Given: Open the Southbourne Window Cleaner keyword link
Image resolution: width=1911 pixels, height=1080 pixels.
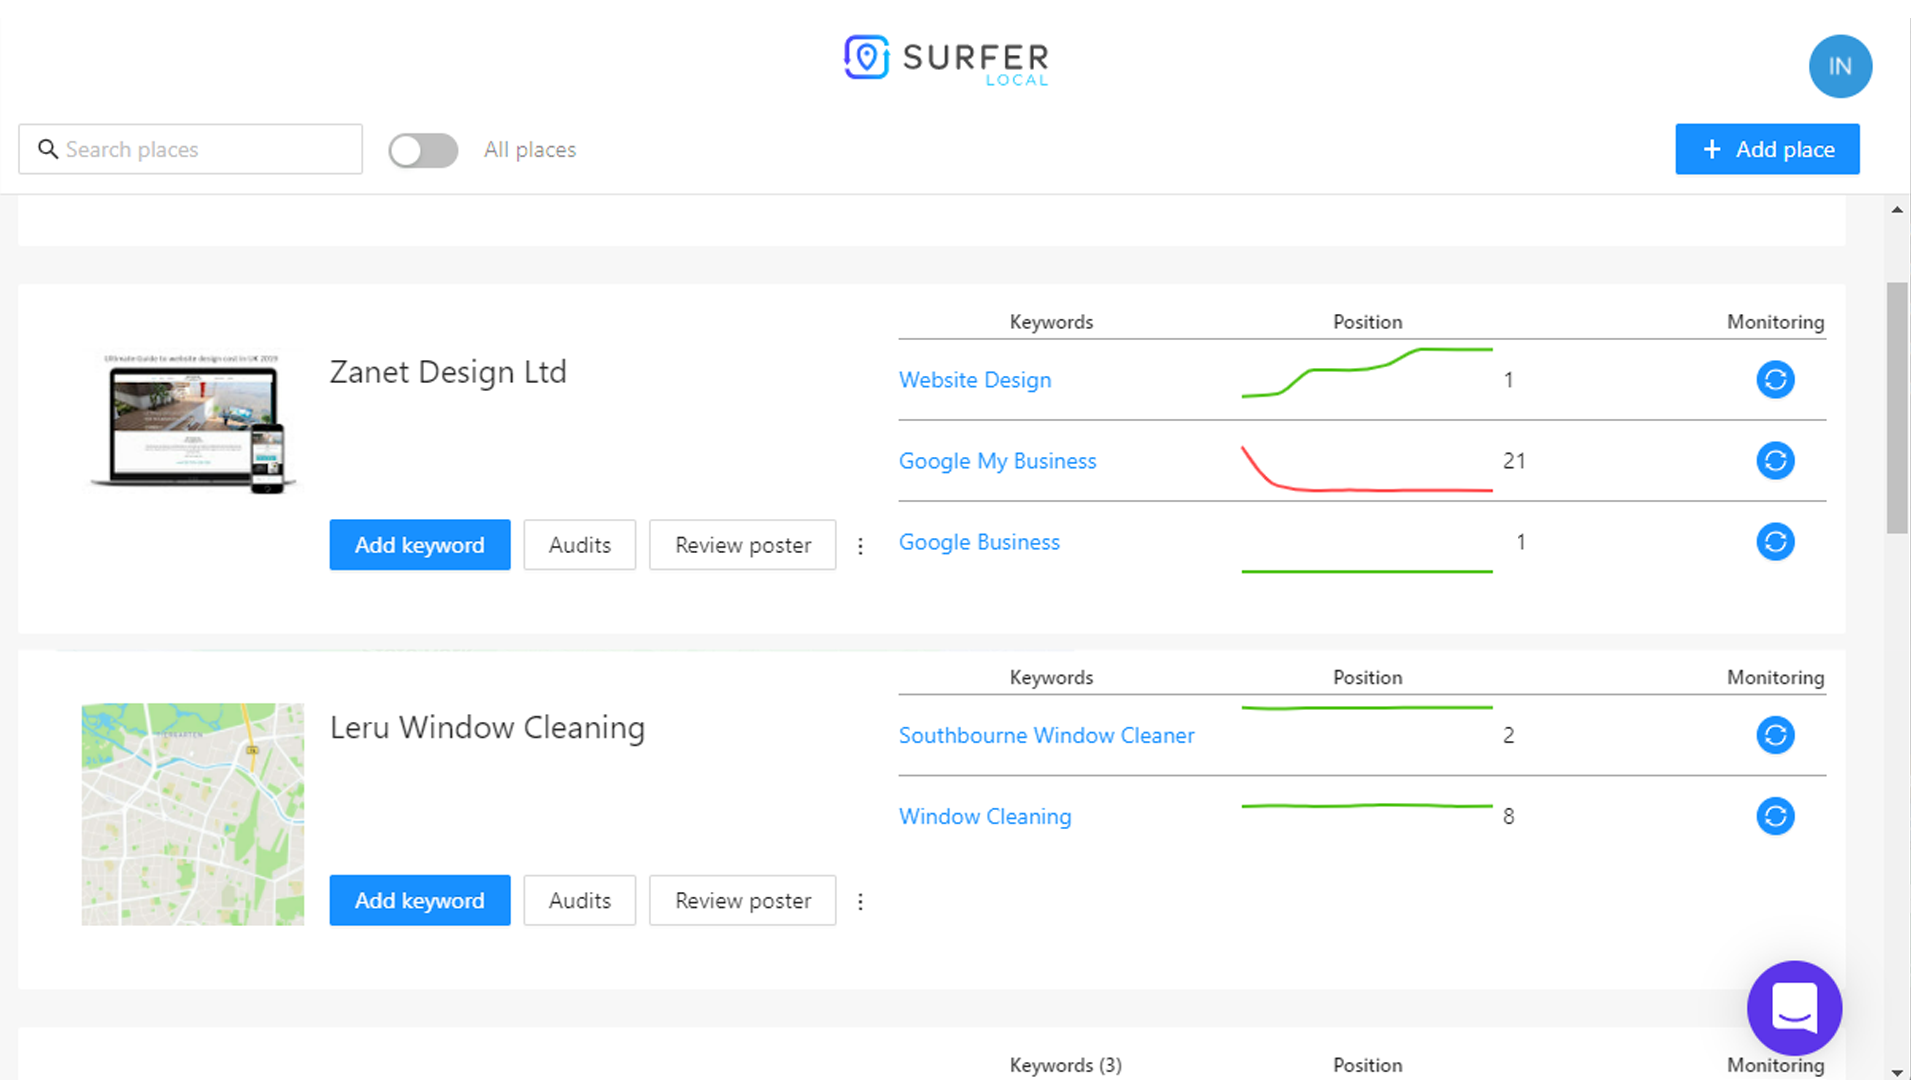Looking at the screenshot, I should coord(1046,735).
